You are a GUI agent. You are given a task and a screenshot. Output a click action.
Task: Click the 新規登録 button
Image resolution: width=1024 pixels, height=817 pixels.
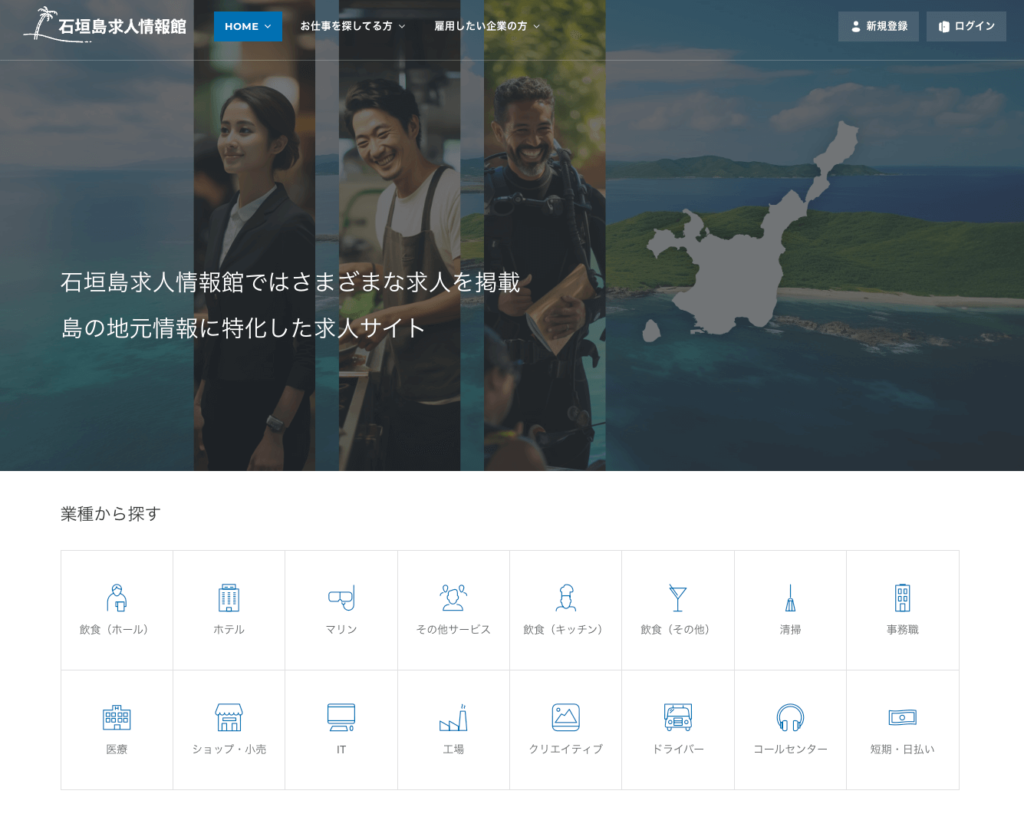point(878,26)
